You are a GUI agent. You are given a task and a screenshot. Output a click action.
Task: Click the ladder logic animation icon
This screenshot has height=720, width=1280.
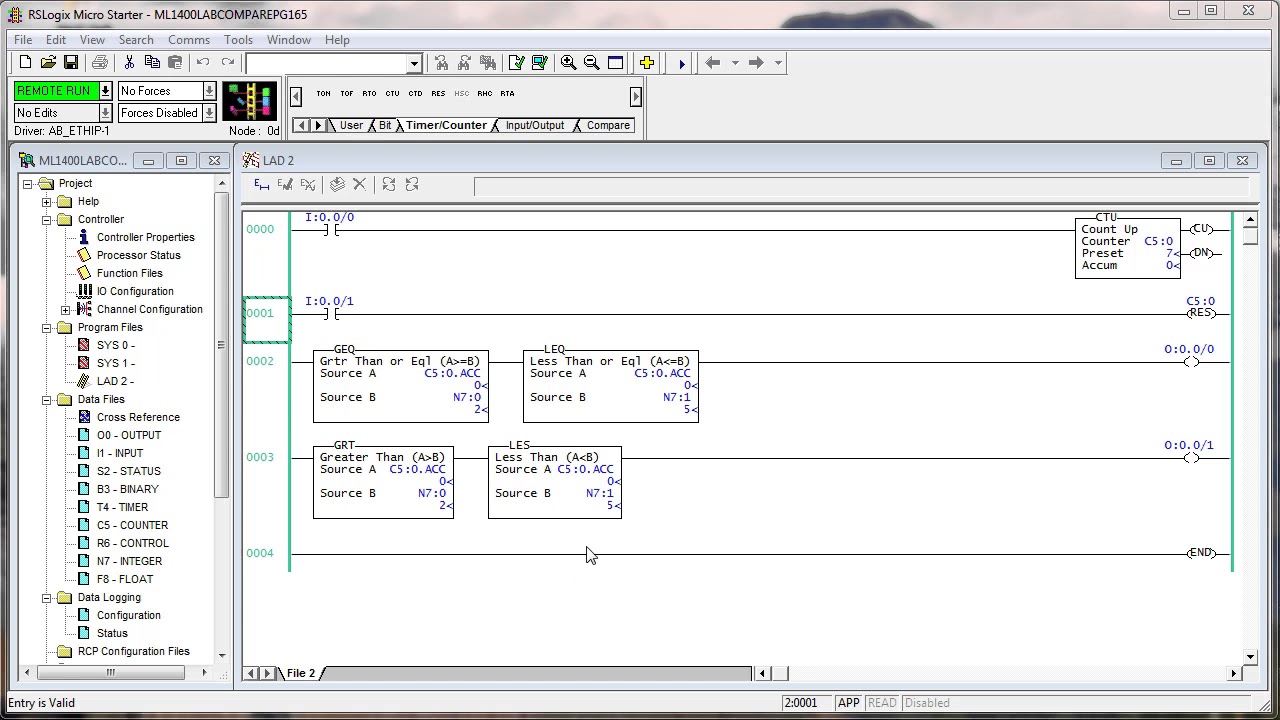249,101
